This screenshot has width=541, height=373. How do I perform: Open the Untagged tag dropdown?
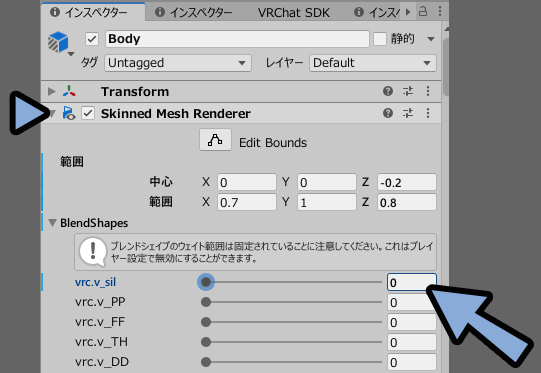click(x=178, y=63)
